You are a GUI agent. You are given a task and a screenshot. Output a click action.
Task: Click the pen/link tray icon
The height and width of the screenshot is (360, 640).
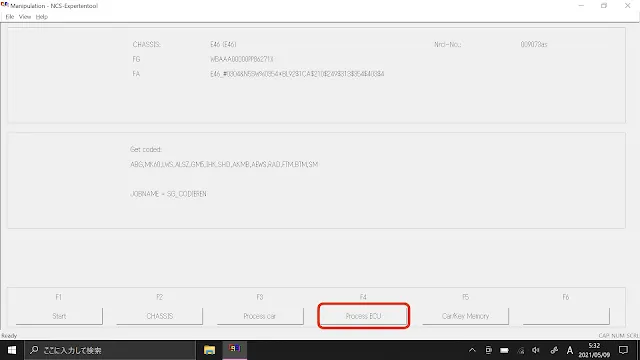[x=554, y=350]
